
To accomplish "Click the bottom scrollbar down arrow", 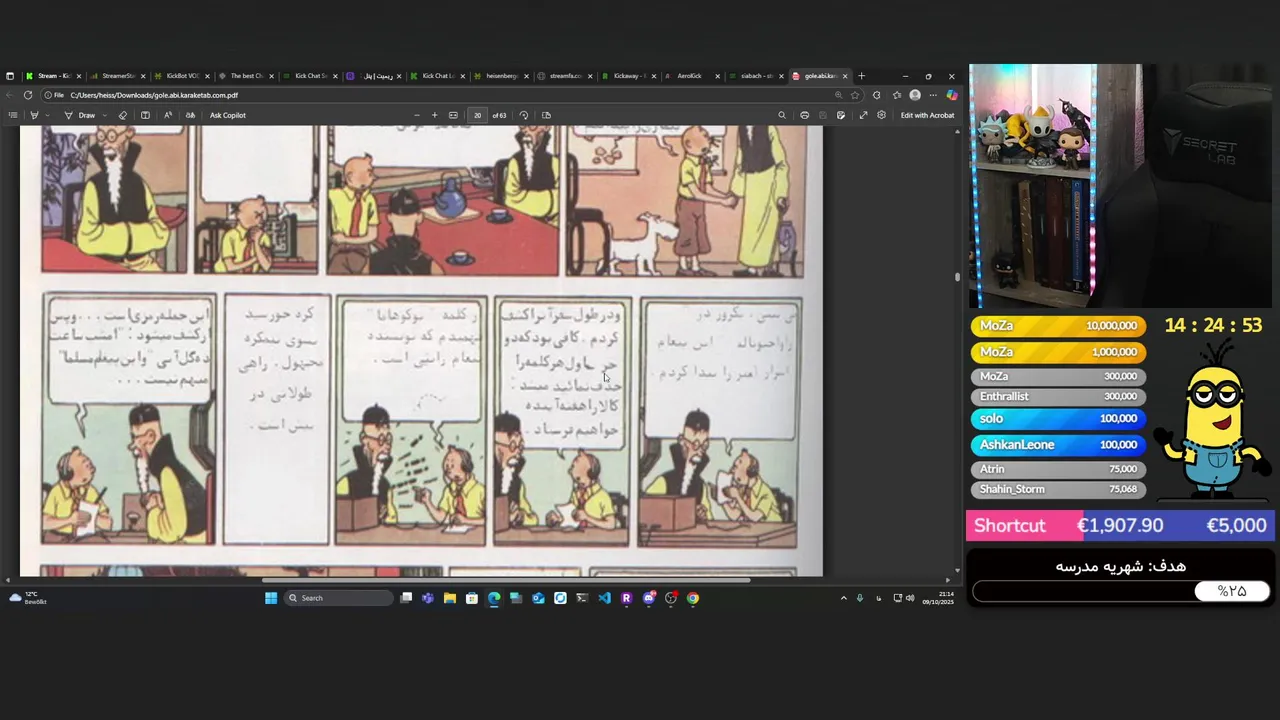I will tap(957, 570).
